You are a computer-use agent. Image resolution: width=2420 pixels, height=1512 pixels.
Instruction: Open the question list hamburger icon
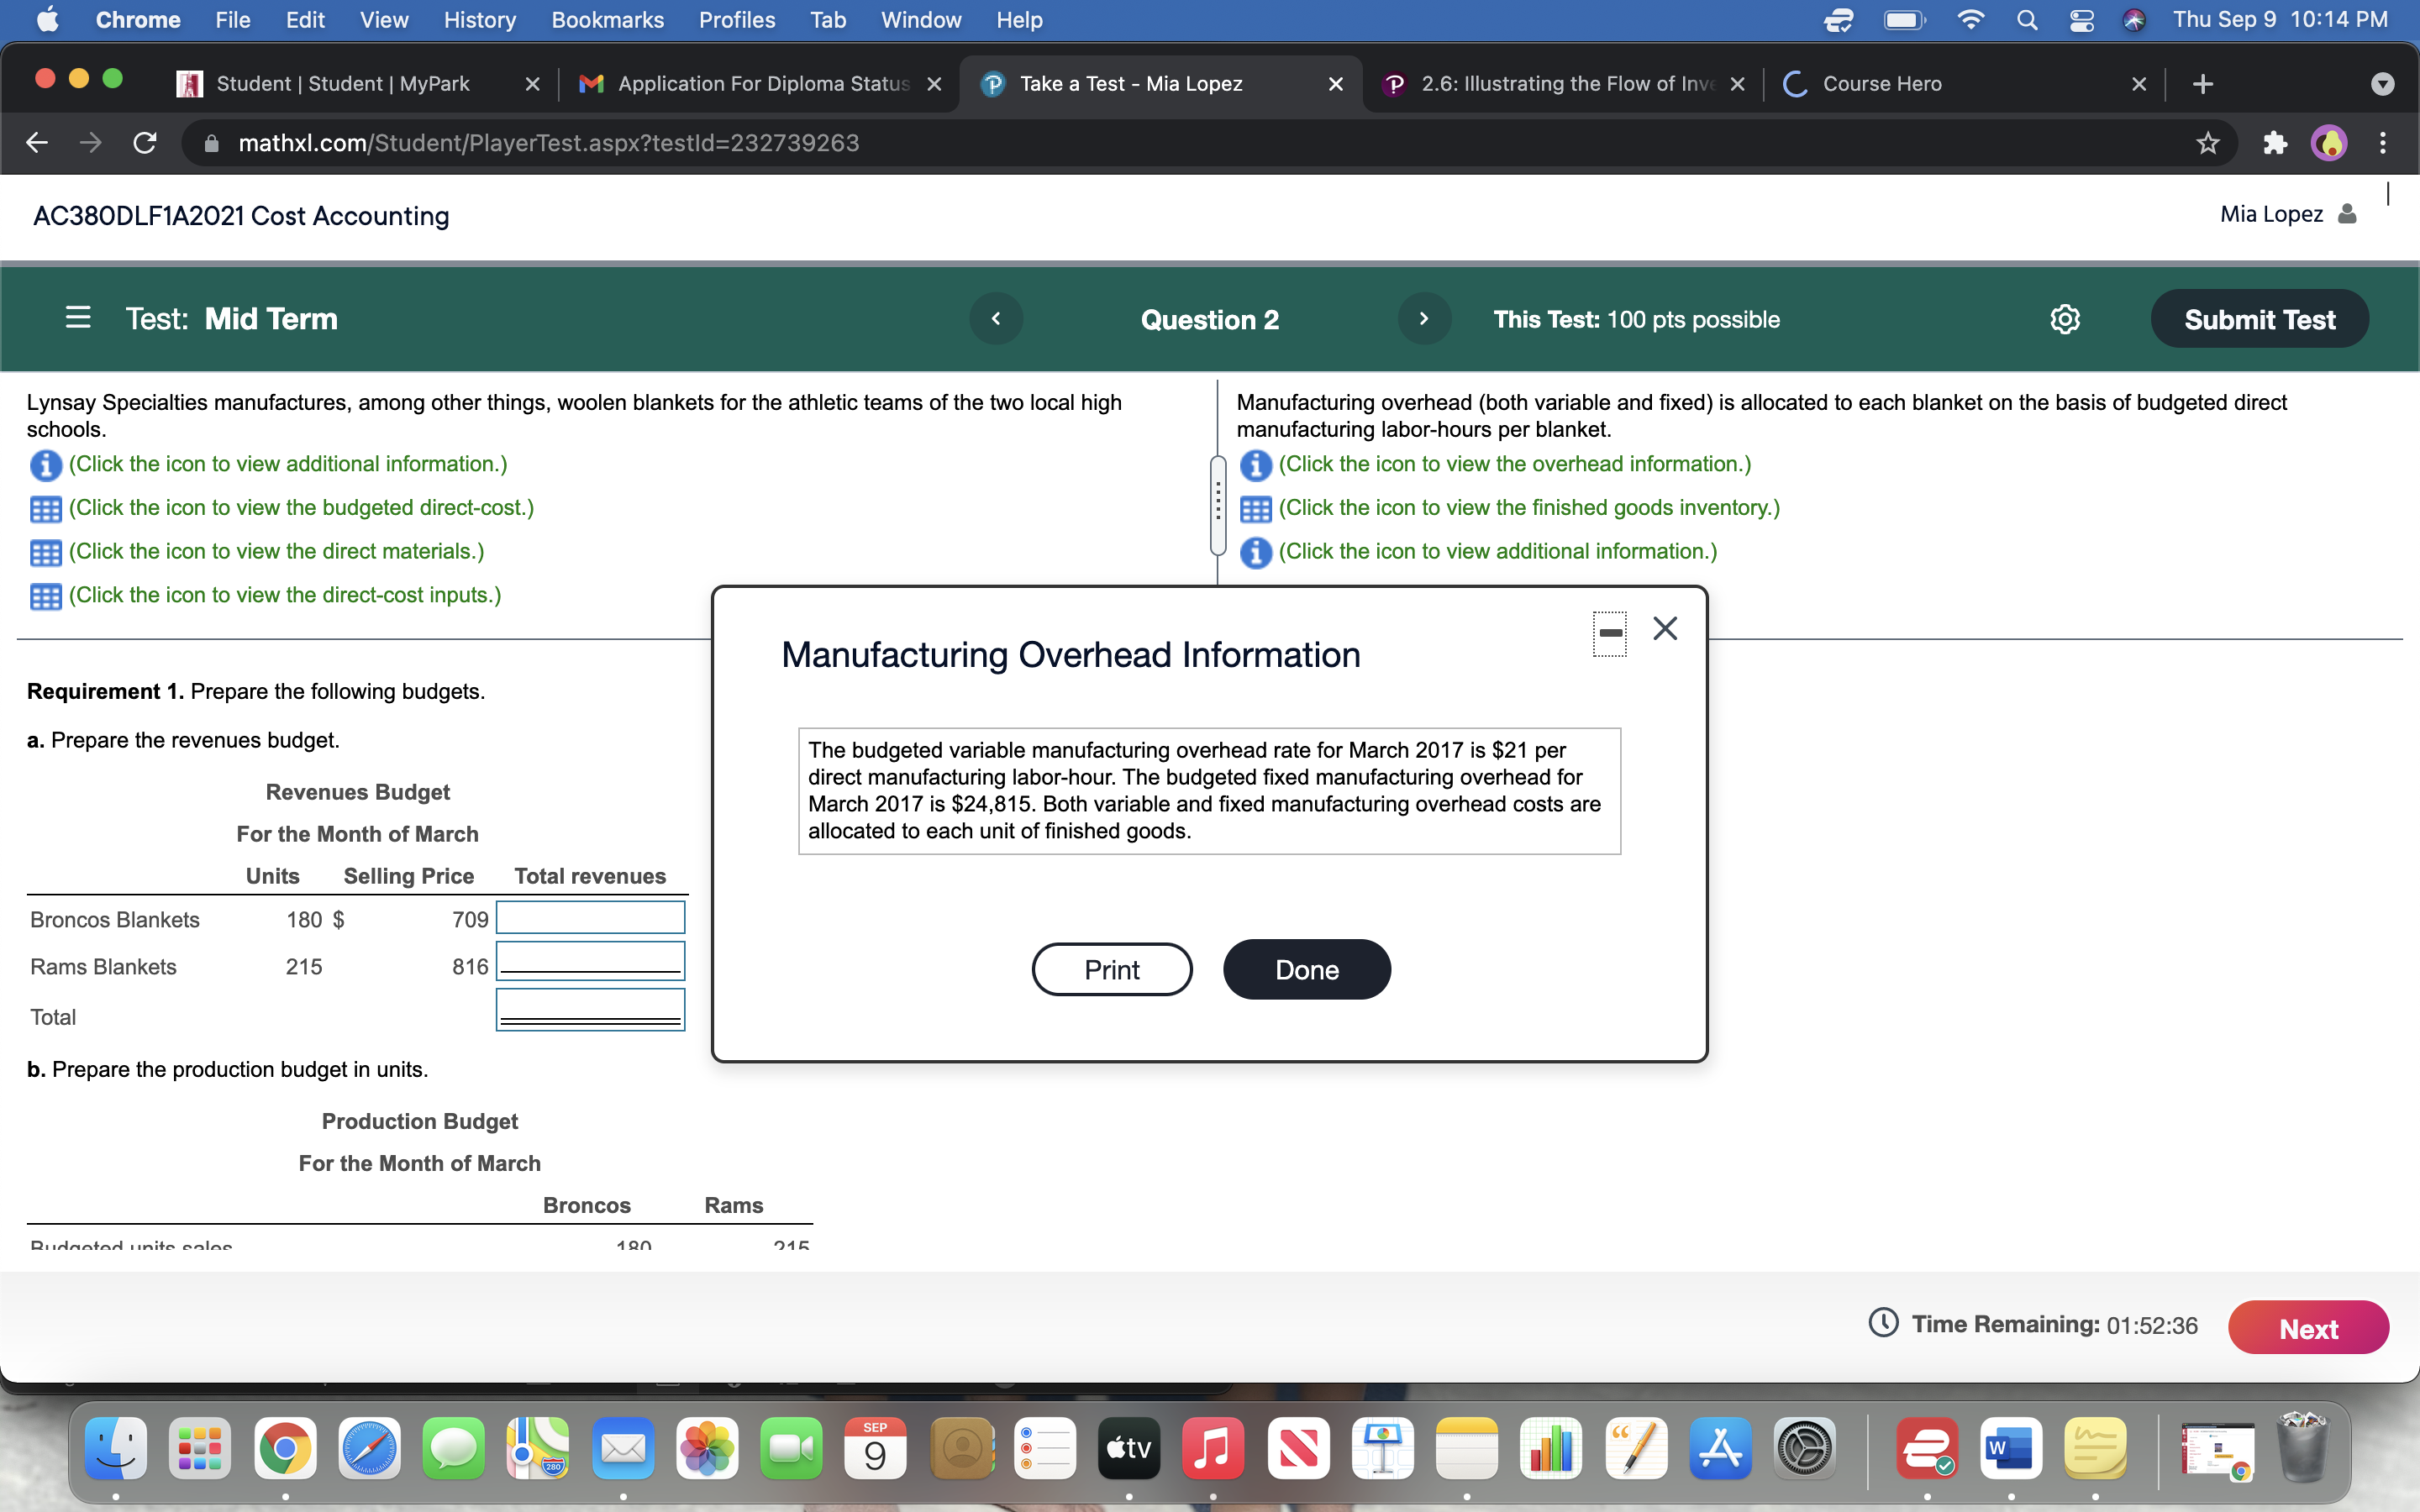pyautogui.click(x=77, y=318)
